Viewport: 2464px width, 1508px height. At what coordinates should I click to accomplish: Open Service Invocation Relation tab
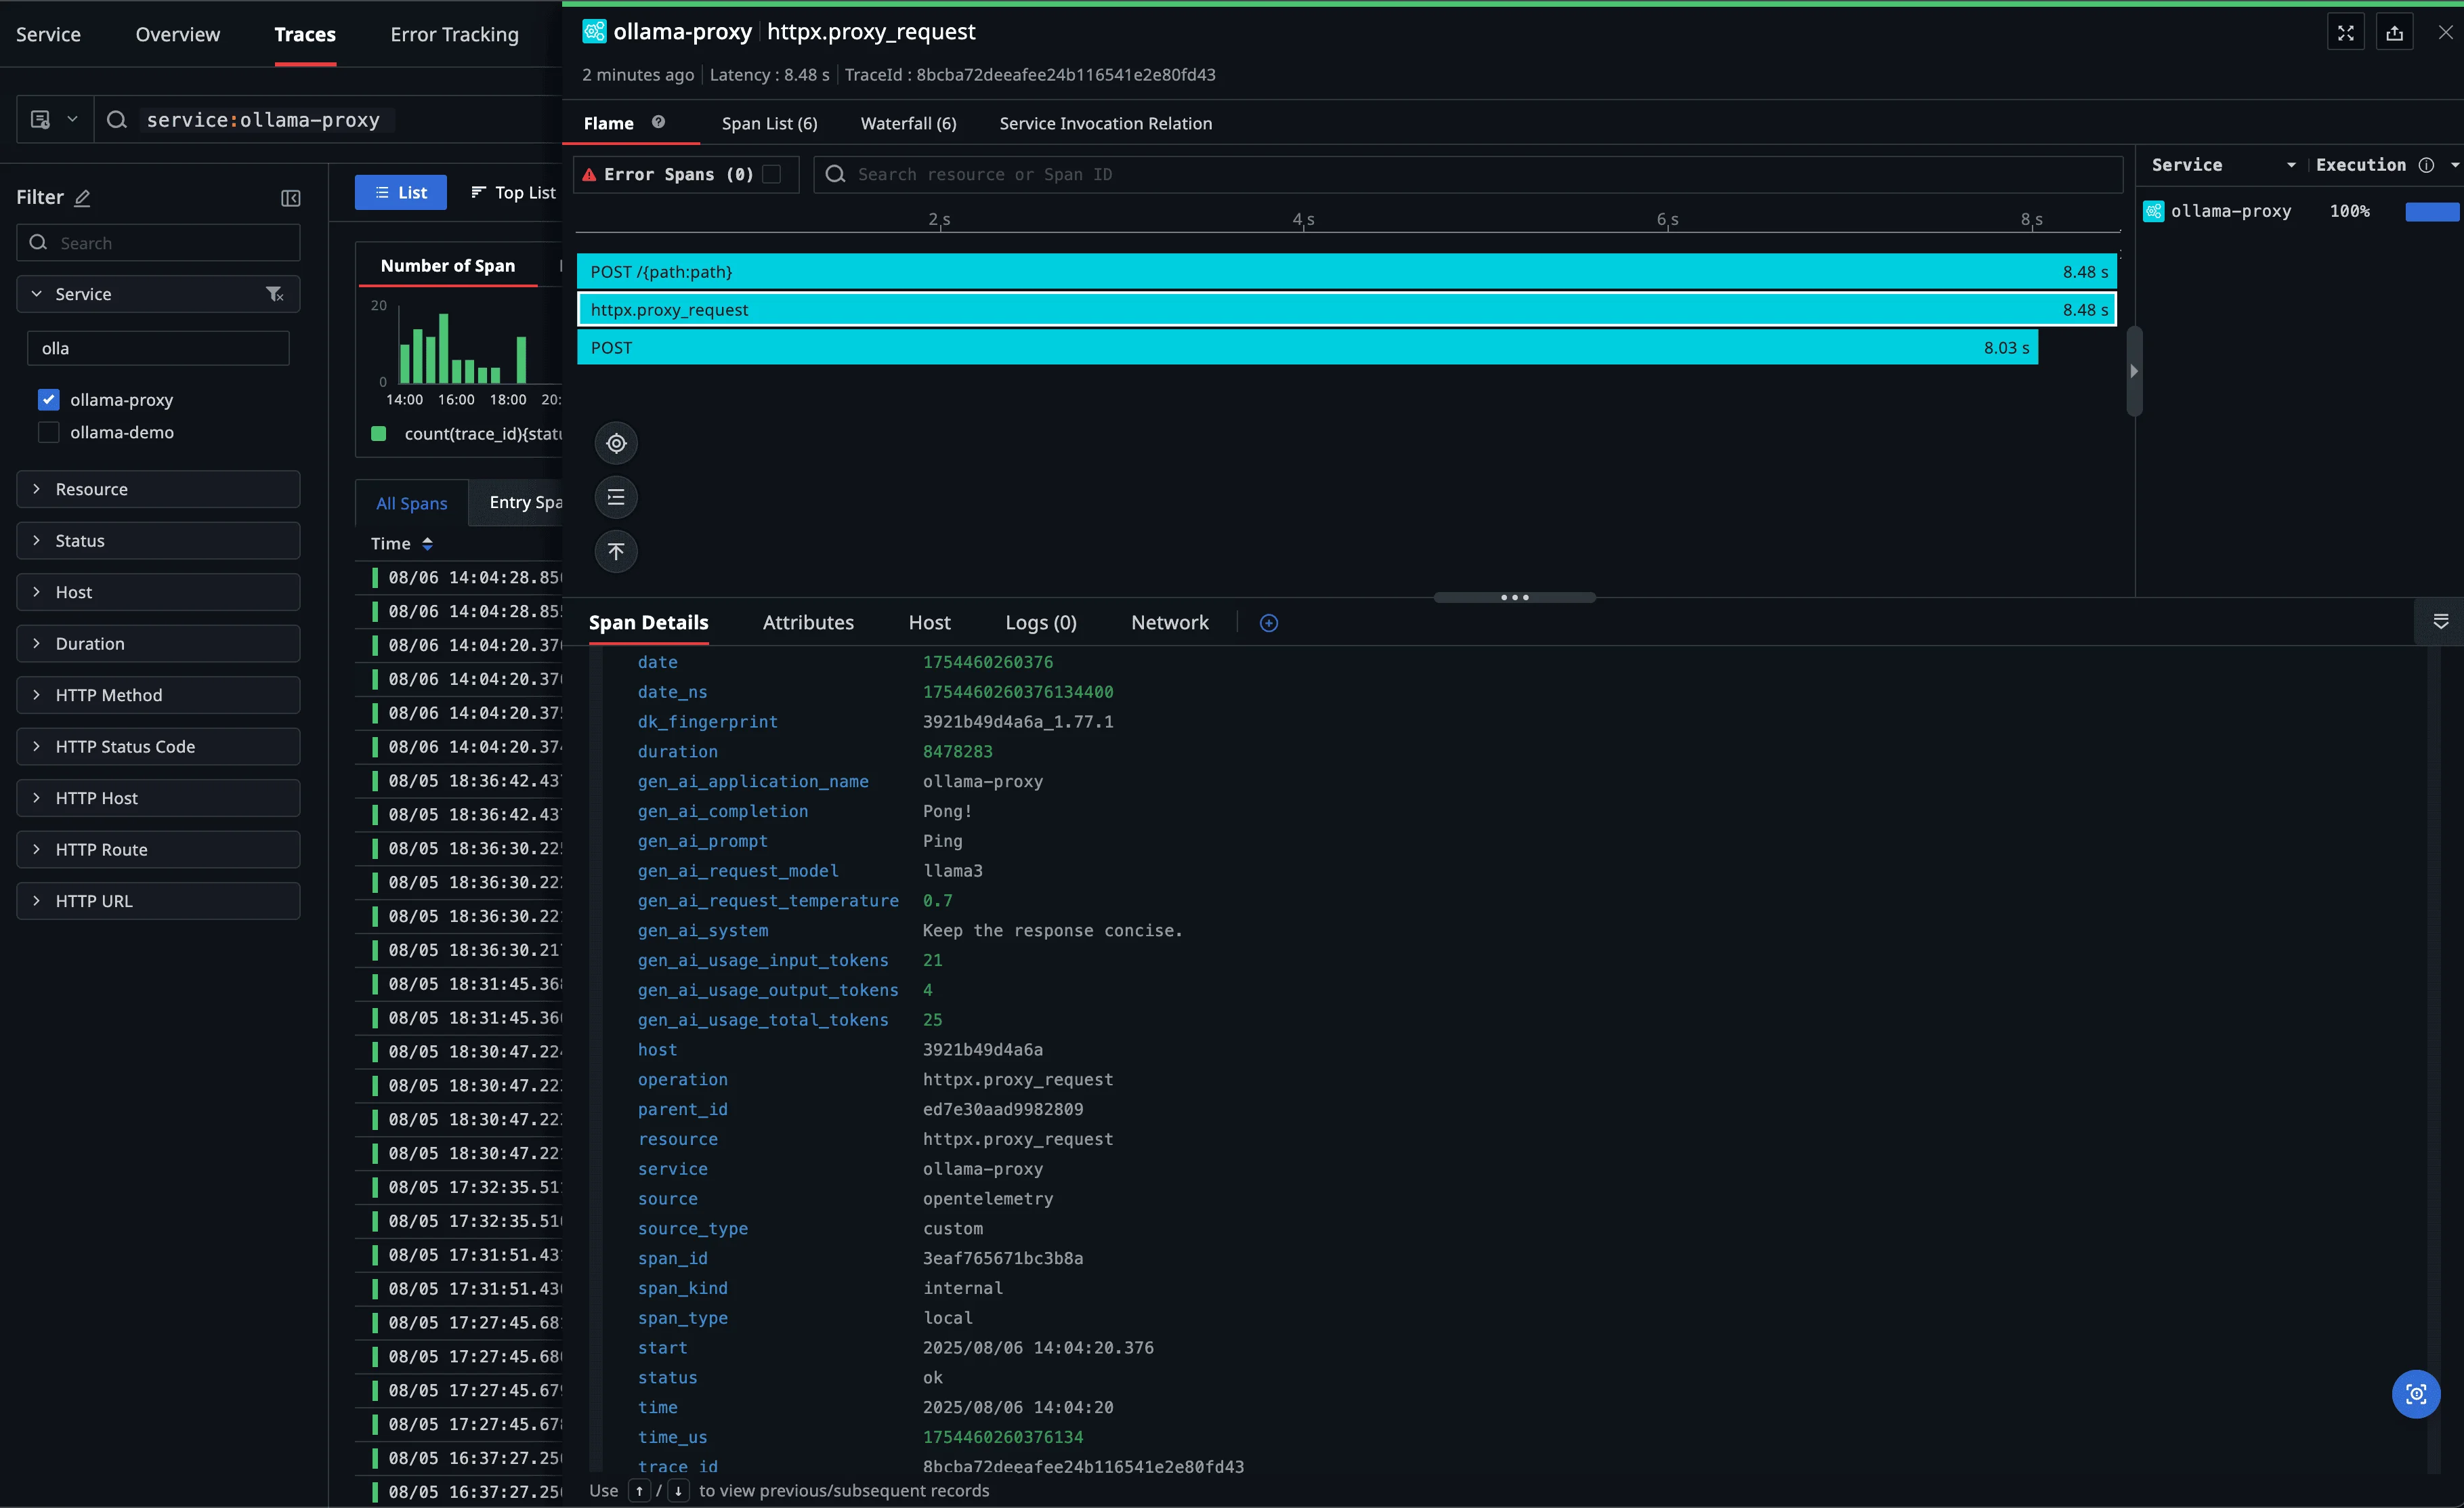[x=1105, y=123]
